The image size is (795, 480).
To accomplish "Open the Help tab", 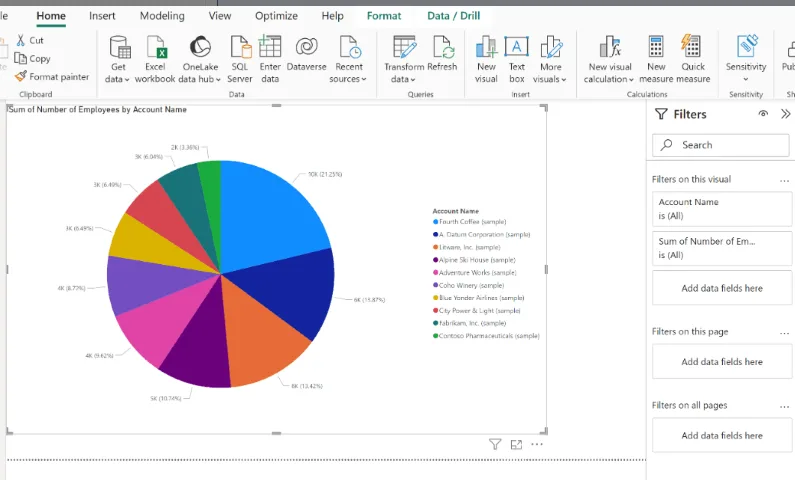I will pos(332,16).
